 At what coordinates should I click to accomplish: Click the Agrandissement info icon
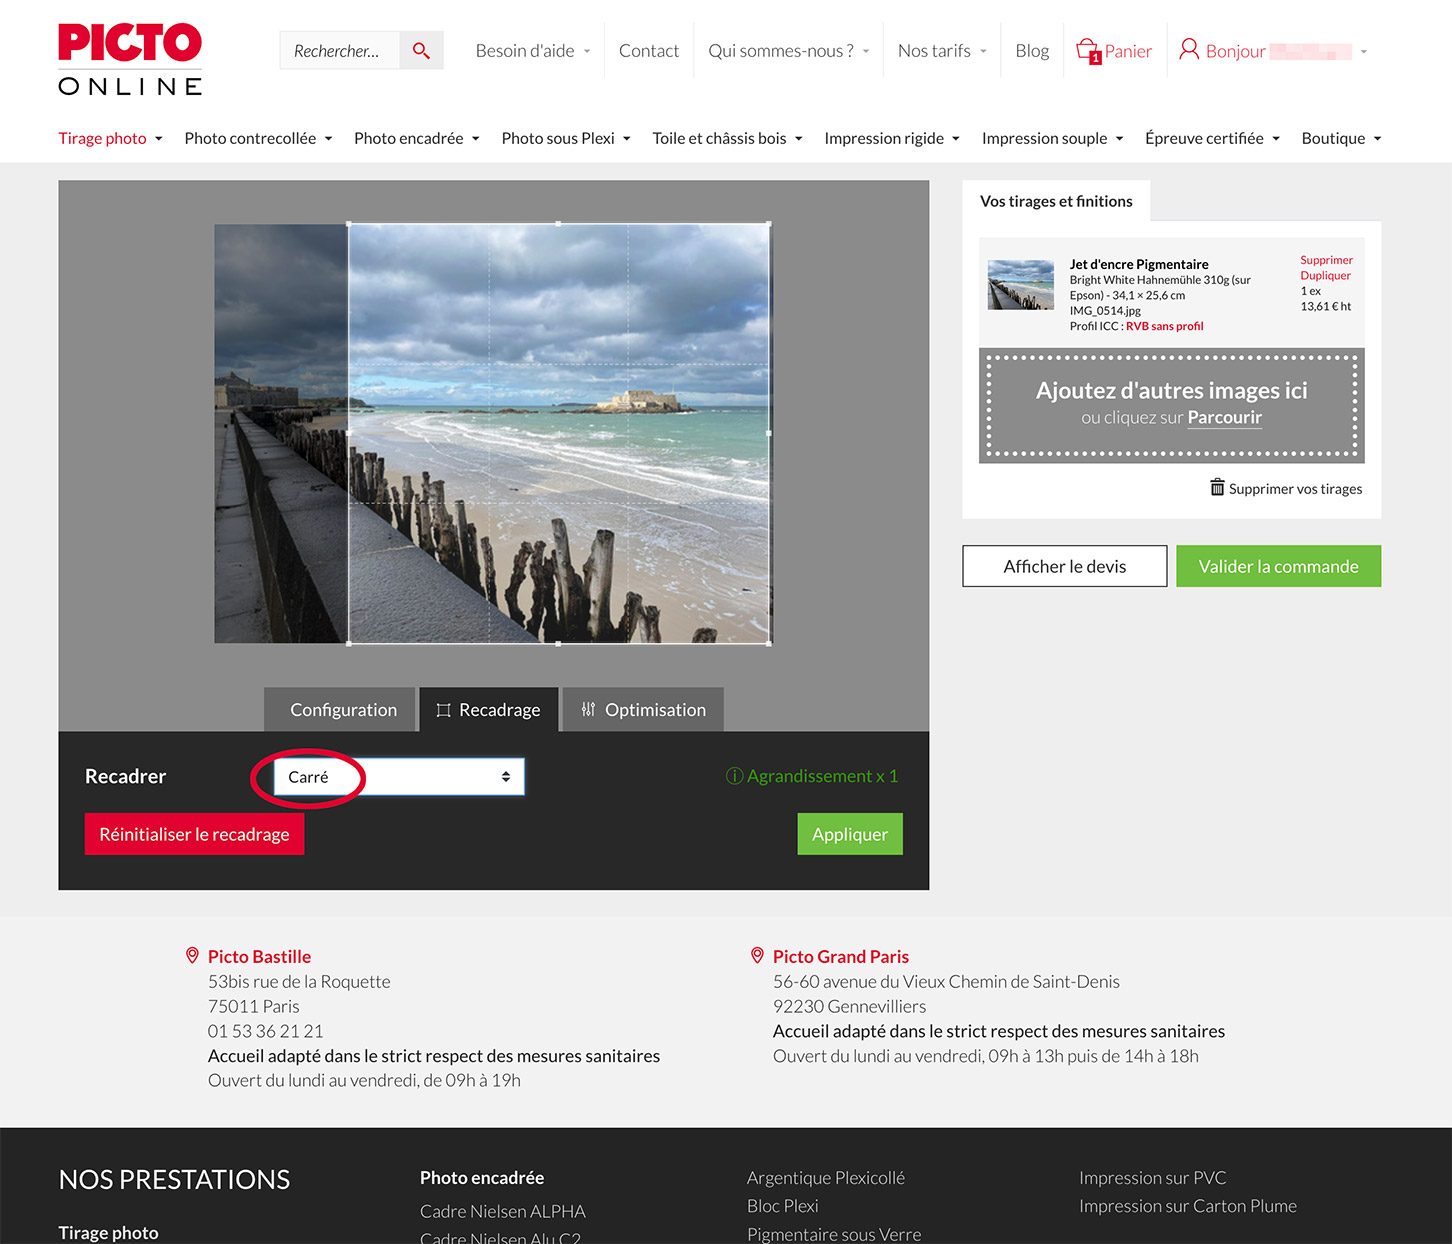(734, 776)
